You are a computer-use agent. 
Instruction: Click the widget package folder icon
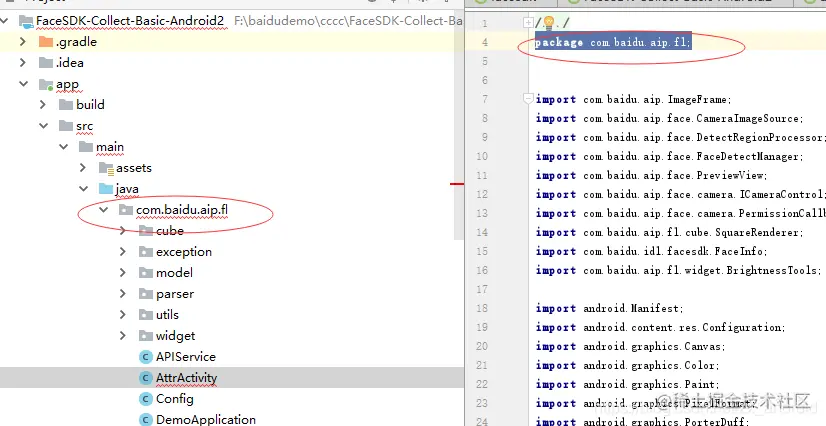point(146,336)
